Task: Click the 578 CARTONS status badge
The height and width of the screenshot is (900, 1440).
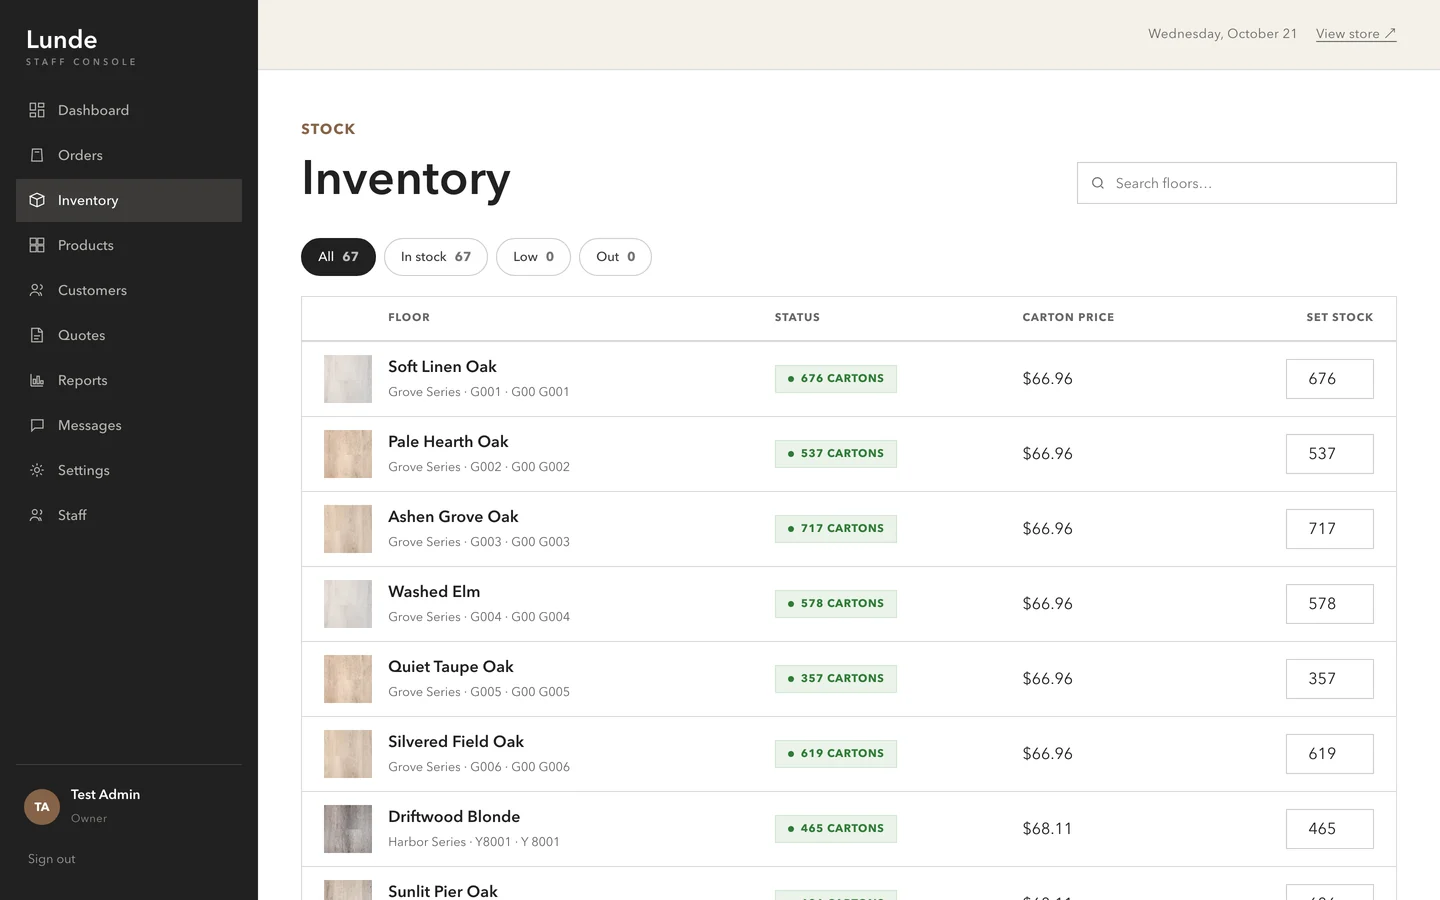Action: point(836,604)
